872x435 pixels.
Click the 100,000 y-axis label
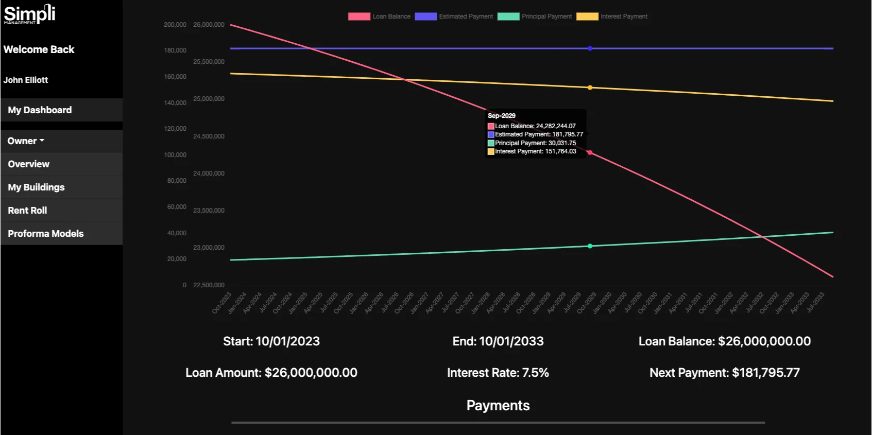(175, 155)
